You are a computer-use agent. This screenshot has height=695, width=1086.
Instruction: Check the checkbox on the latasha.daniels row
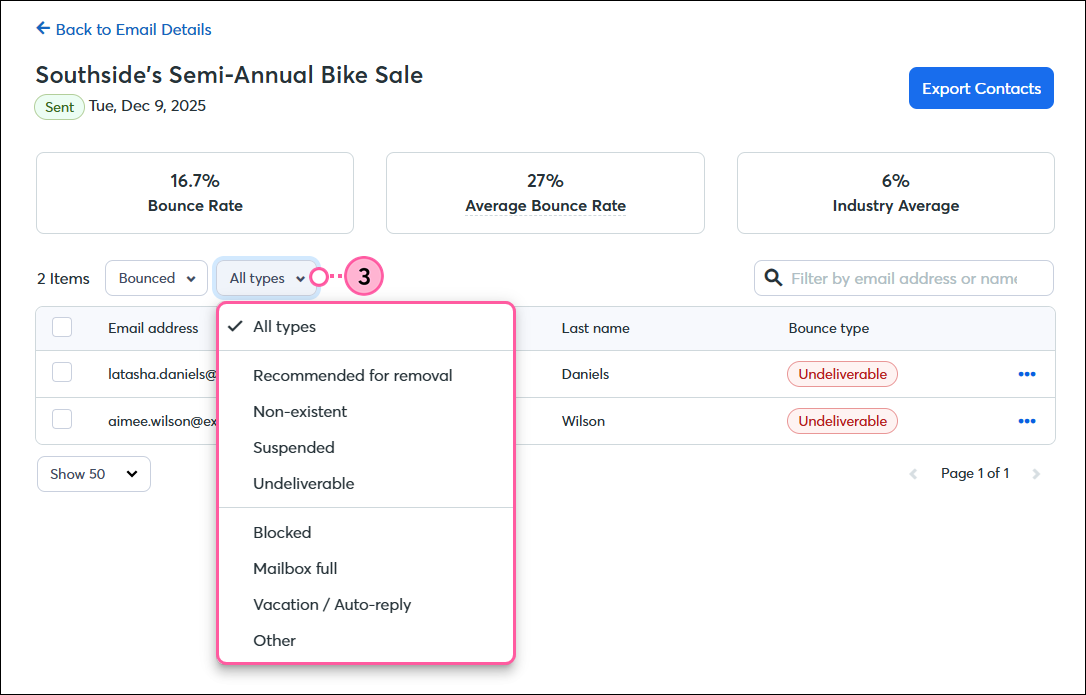(62, 371)
